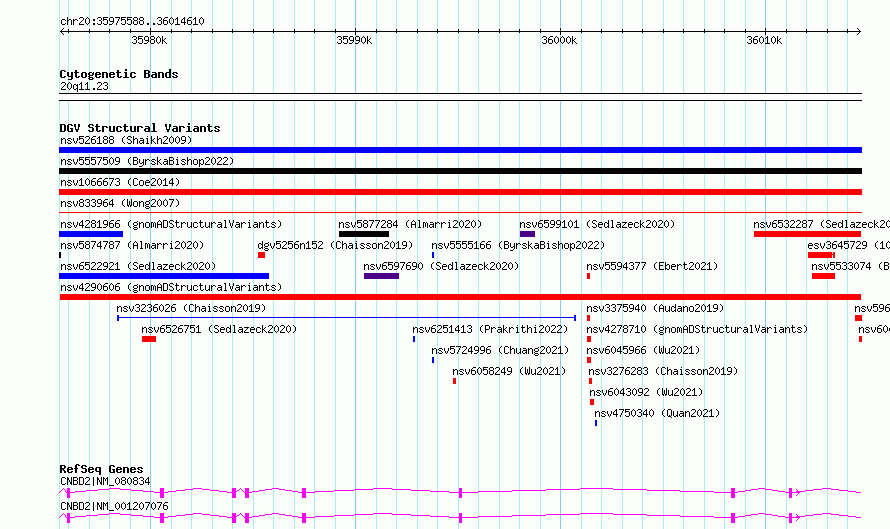Select the nsv3236026 (Chaisson2019) blue span line
Screen dimensions: 890x529
coord(346,318)
